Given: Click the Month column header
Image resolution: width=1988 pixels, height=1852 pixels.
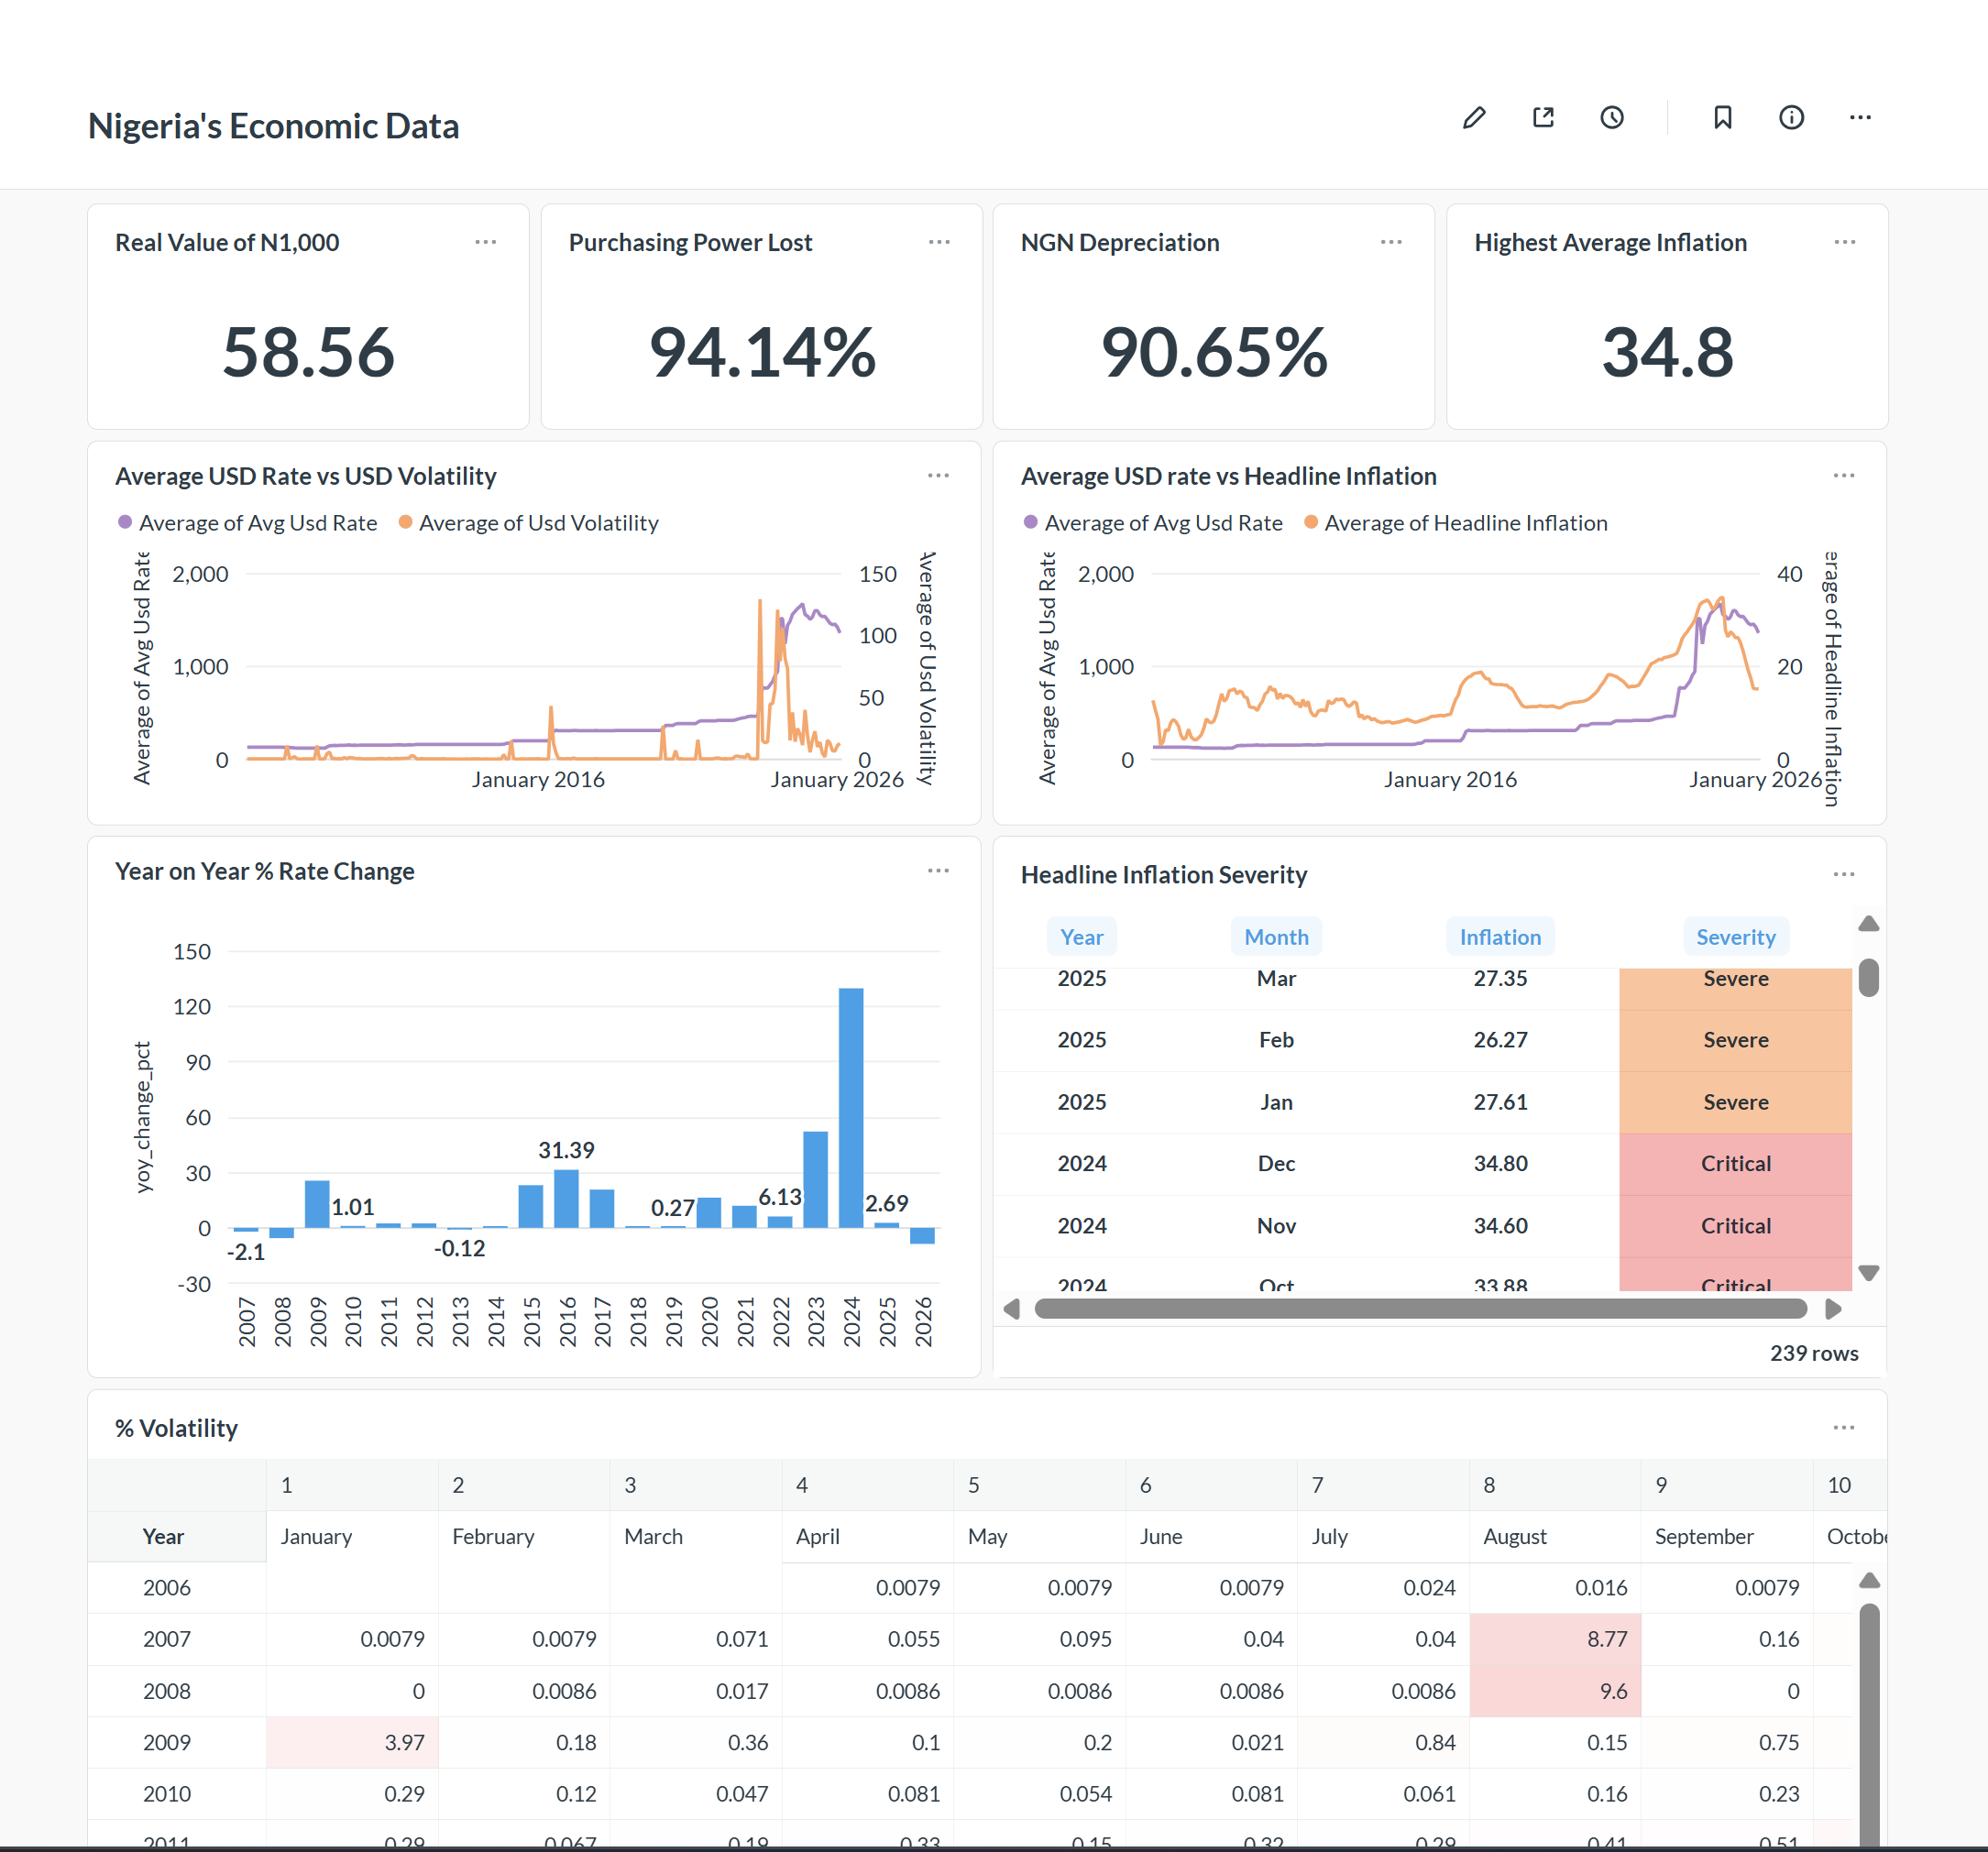Looking at the screenshot, I should (x=1275, y=937).
